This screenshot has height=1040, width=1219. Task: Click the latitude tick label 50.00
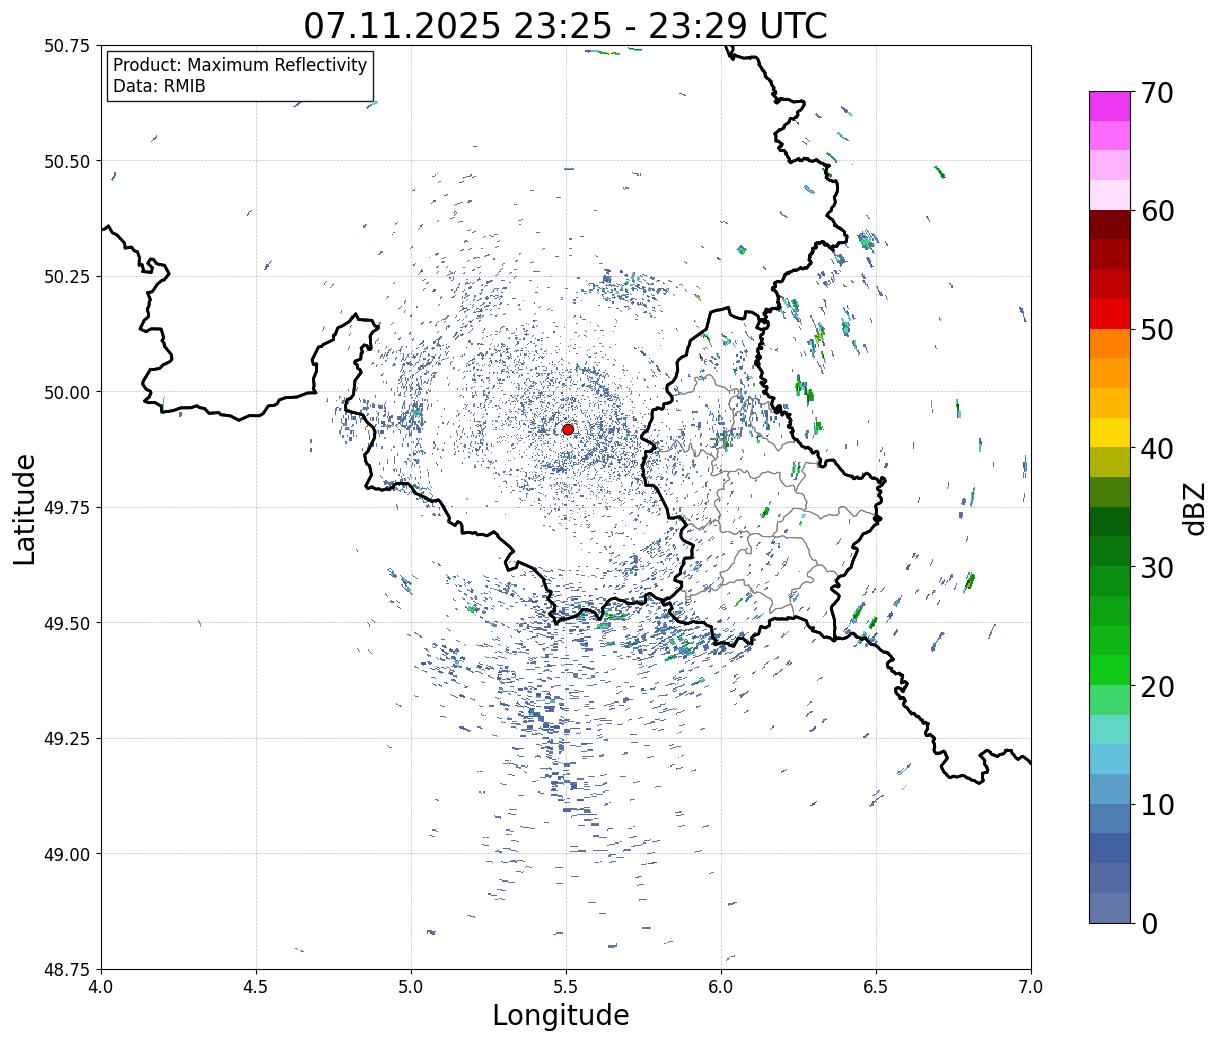pyautogui.click(x=69, y=392)
